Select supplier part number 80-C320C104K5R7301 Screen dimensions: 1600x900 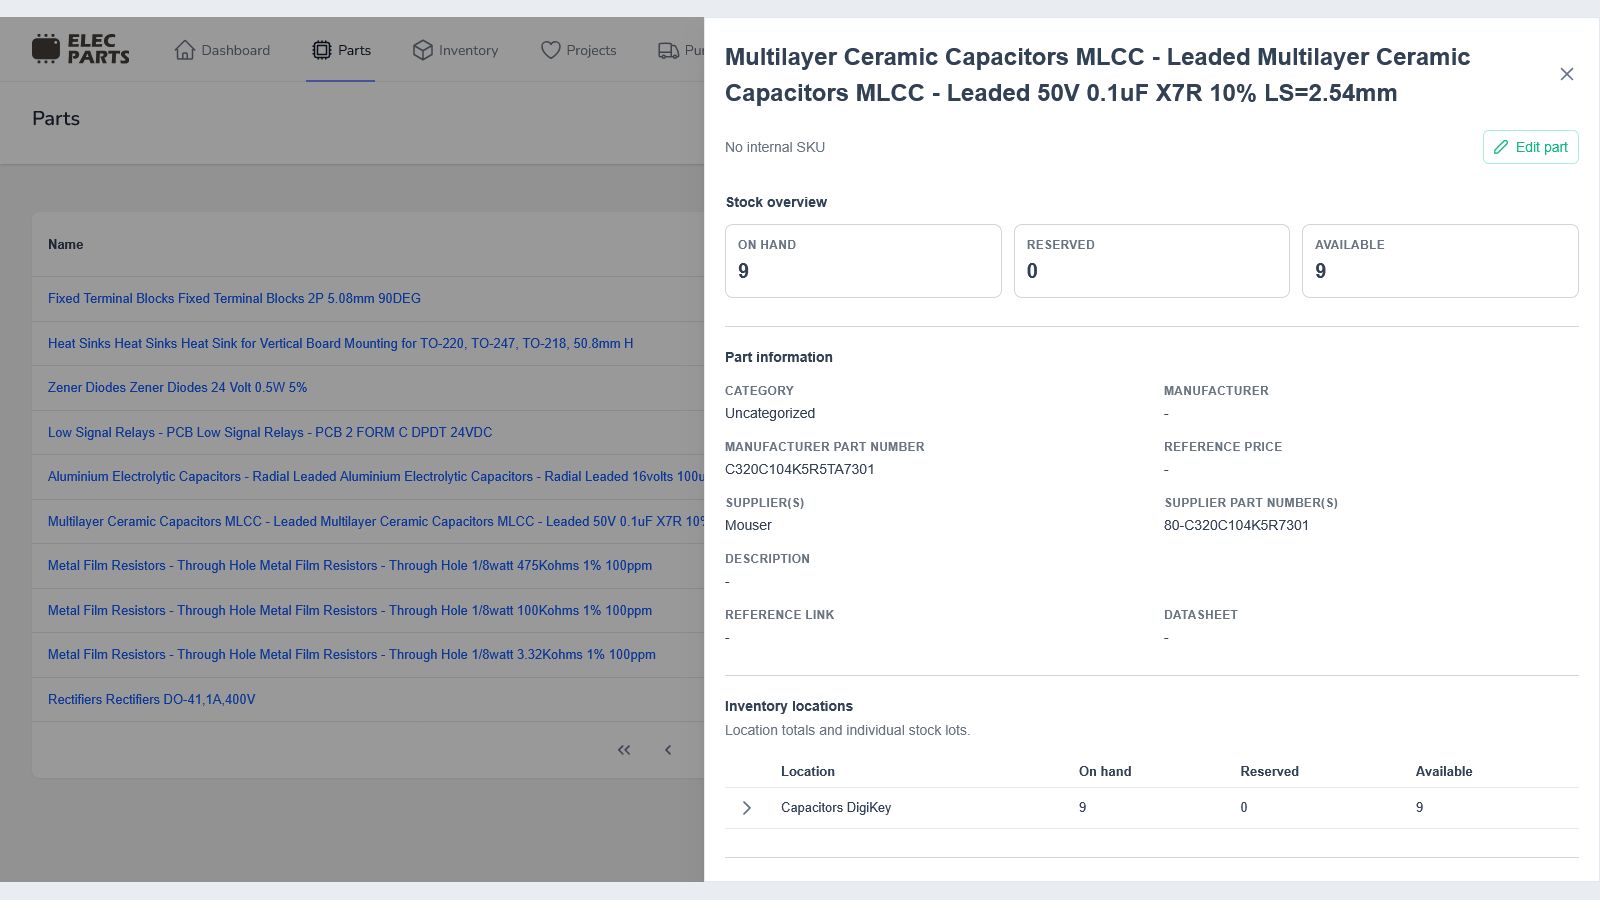click(1236, 525)
